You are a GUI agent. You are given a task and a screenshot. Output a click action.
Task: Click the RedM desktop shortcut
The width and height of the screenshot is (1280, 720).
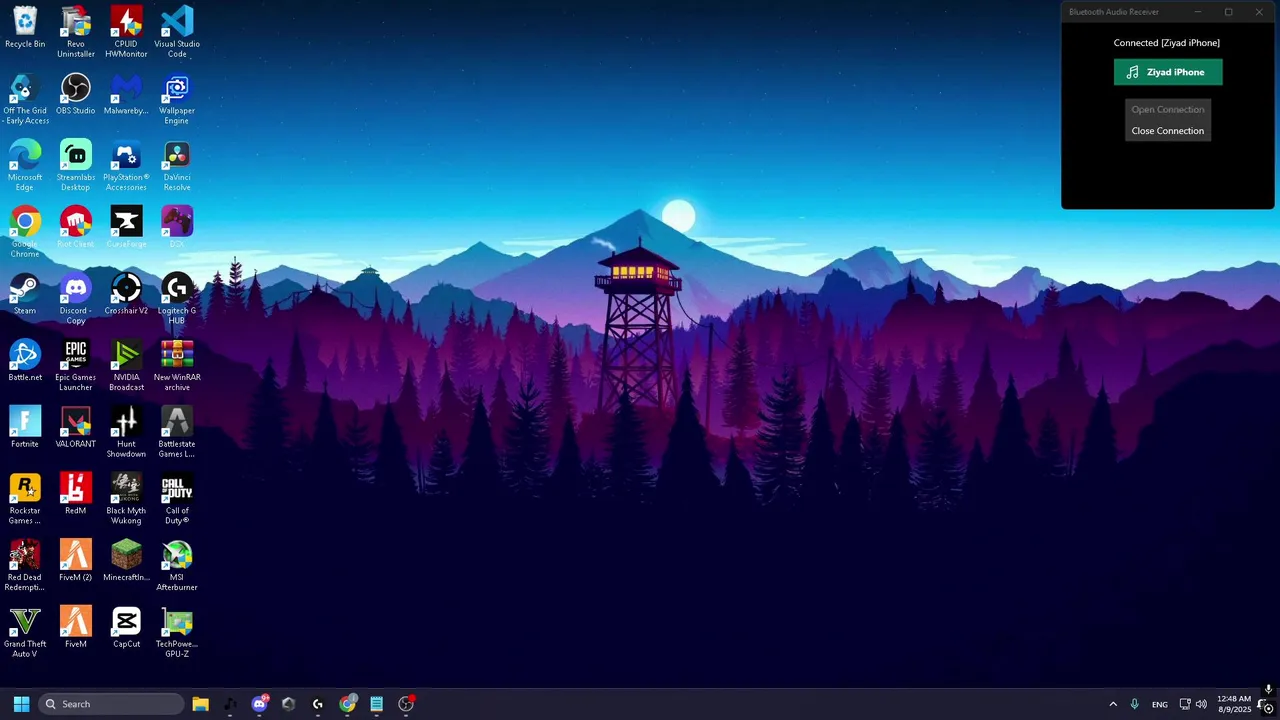pos(76,494)
